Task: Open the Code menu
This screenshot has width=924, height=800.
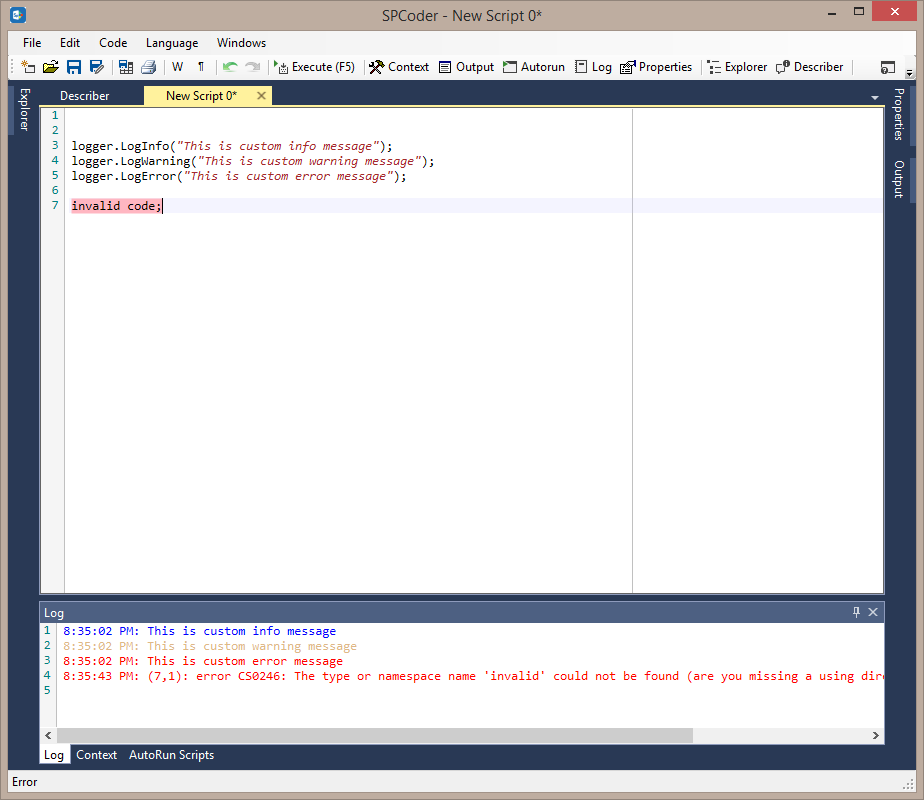Action: click(113, 43)
